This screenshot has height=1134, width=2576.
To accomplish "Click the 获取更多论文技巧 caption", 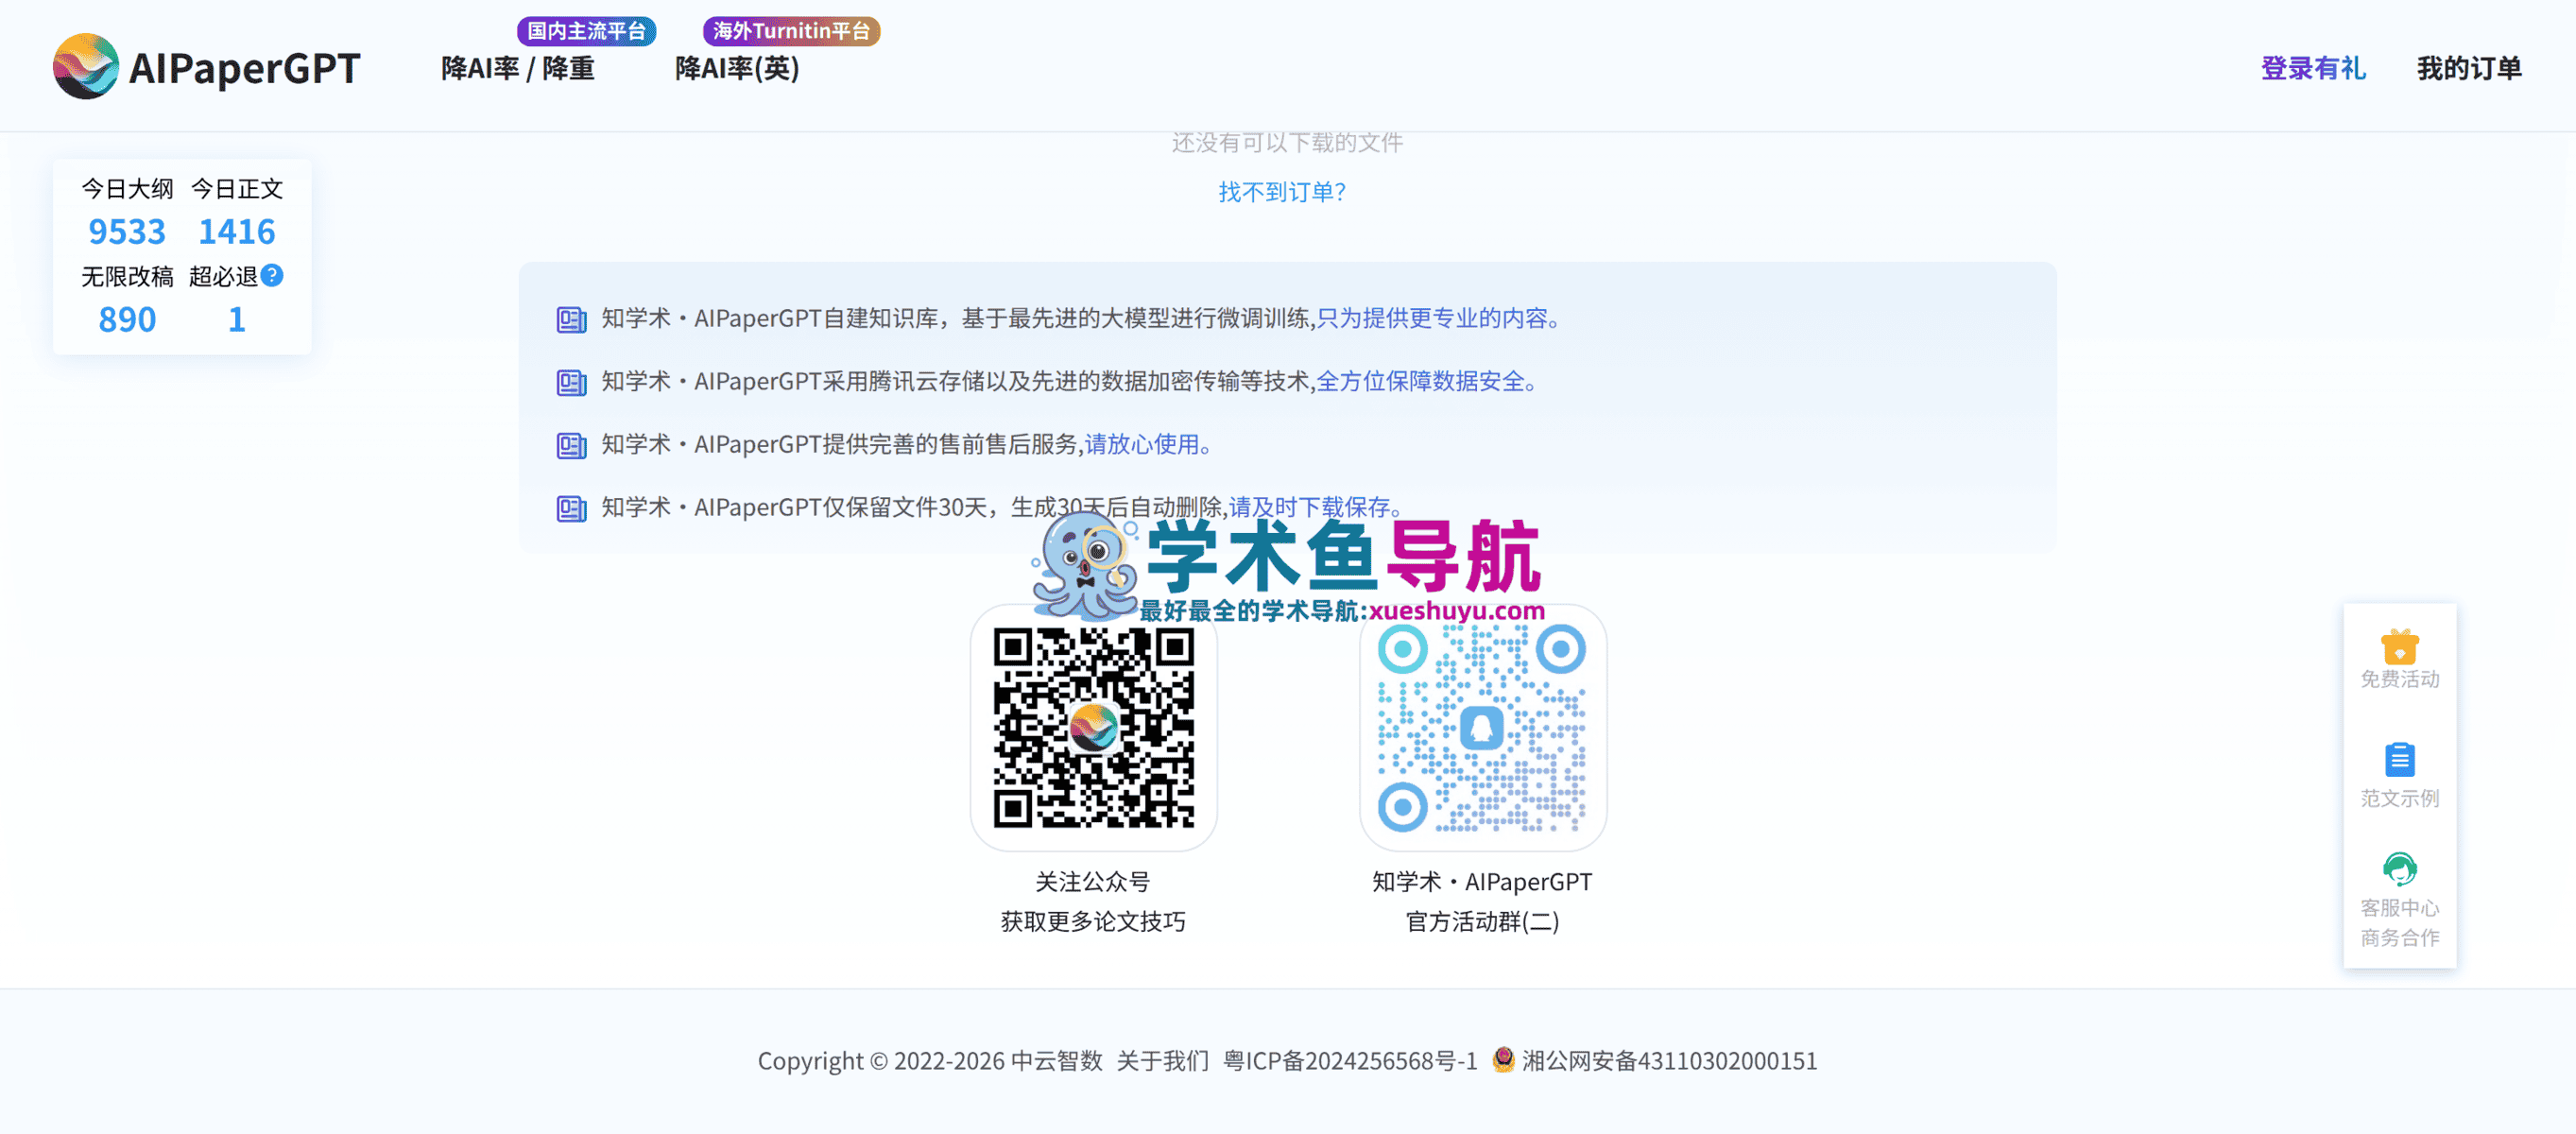I will point(1093,921).
